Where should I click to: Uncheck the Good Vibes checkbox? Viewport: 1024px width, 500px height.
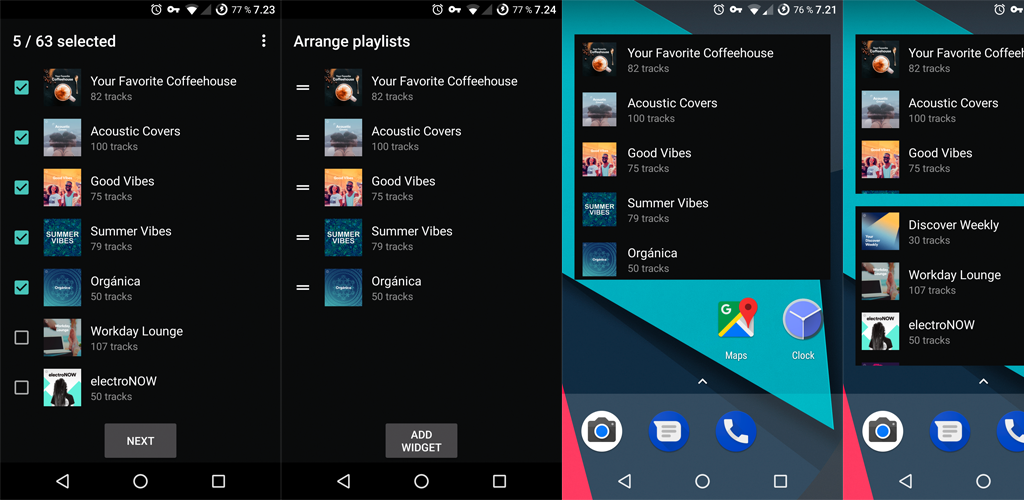[22, 187]
